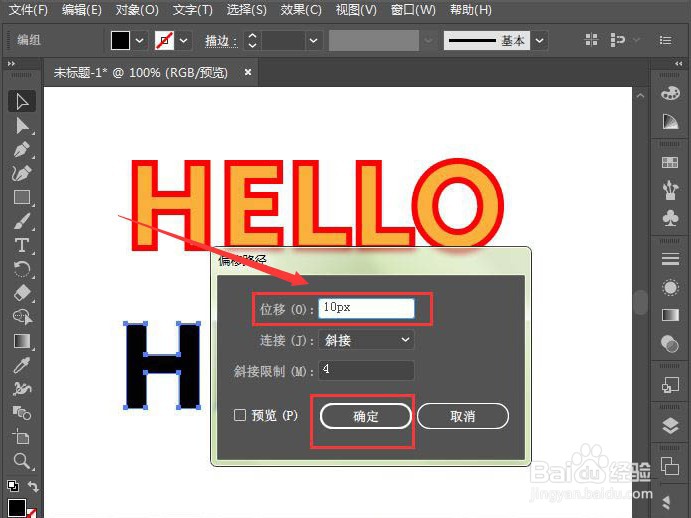Open the 效果(C) menu
691x518 pixels.
pyautogui.click(x=301, y=10)
